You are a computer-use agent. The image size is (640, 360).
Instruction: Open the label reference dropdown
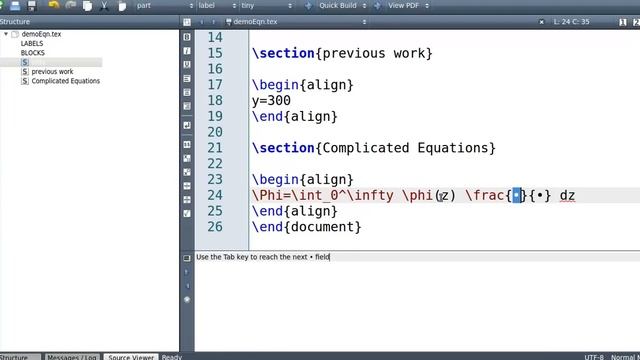tap(217, 5)
